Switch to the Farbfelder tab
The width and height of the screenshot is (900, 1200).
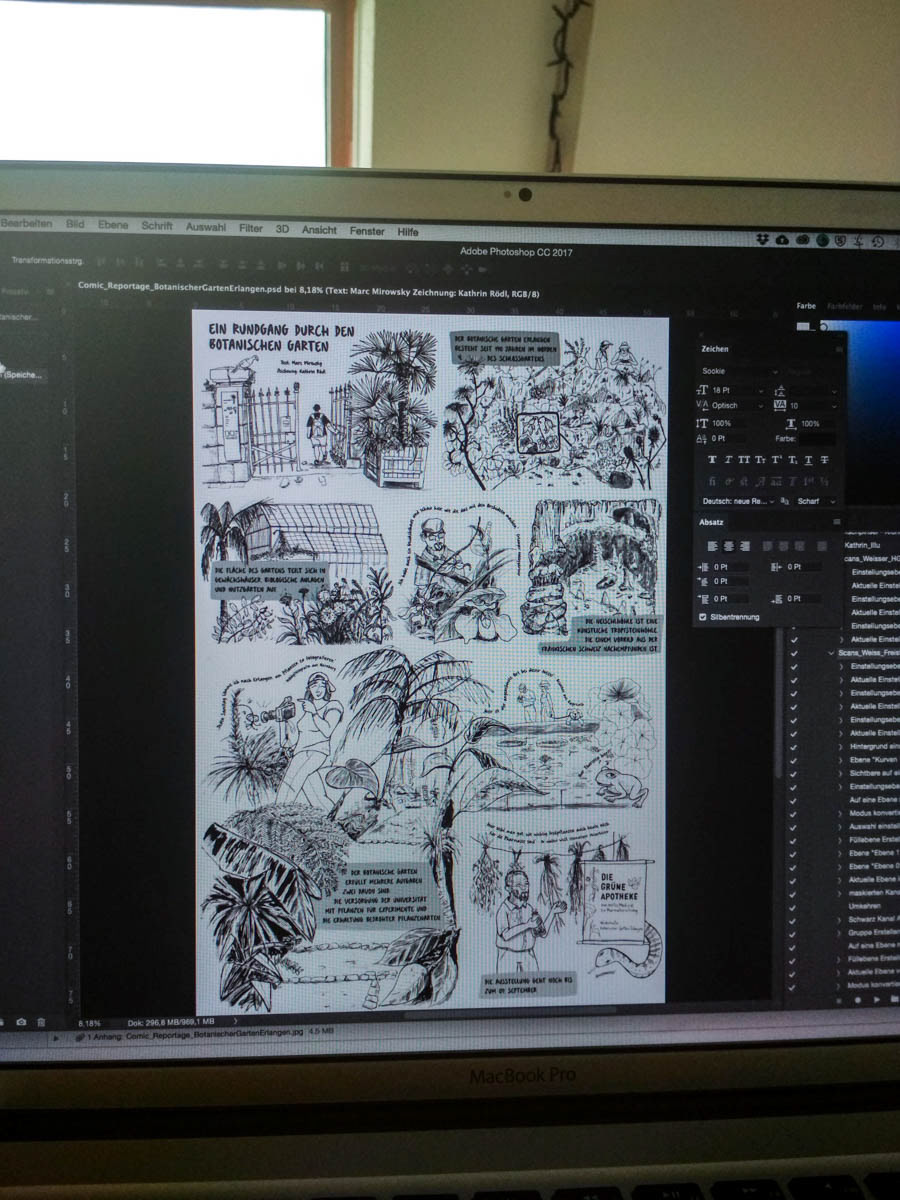(844, 307)
